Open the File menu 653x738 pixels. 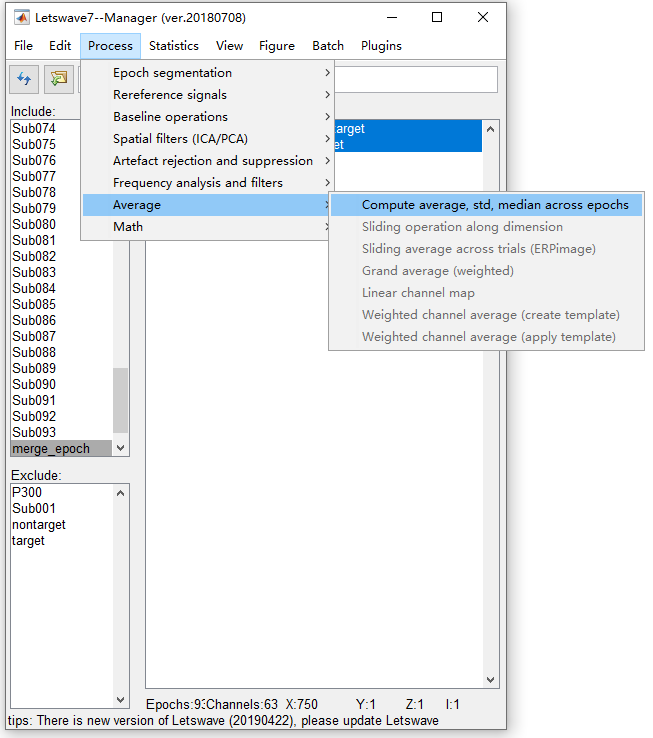[x=24, y=46]
